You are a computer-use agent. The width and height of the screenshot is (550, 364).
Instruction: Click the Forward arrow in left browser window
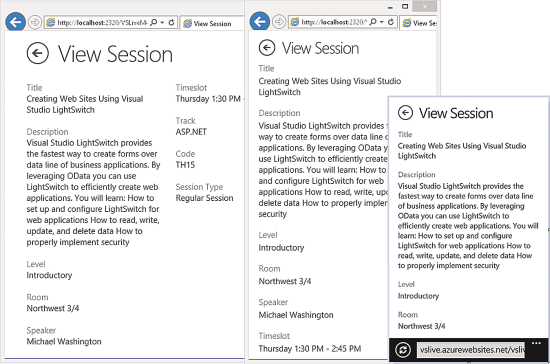point(35,22)
